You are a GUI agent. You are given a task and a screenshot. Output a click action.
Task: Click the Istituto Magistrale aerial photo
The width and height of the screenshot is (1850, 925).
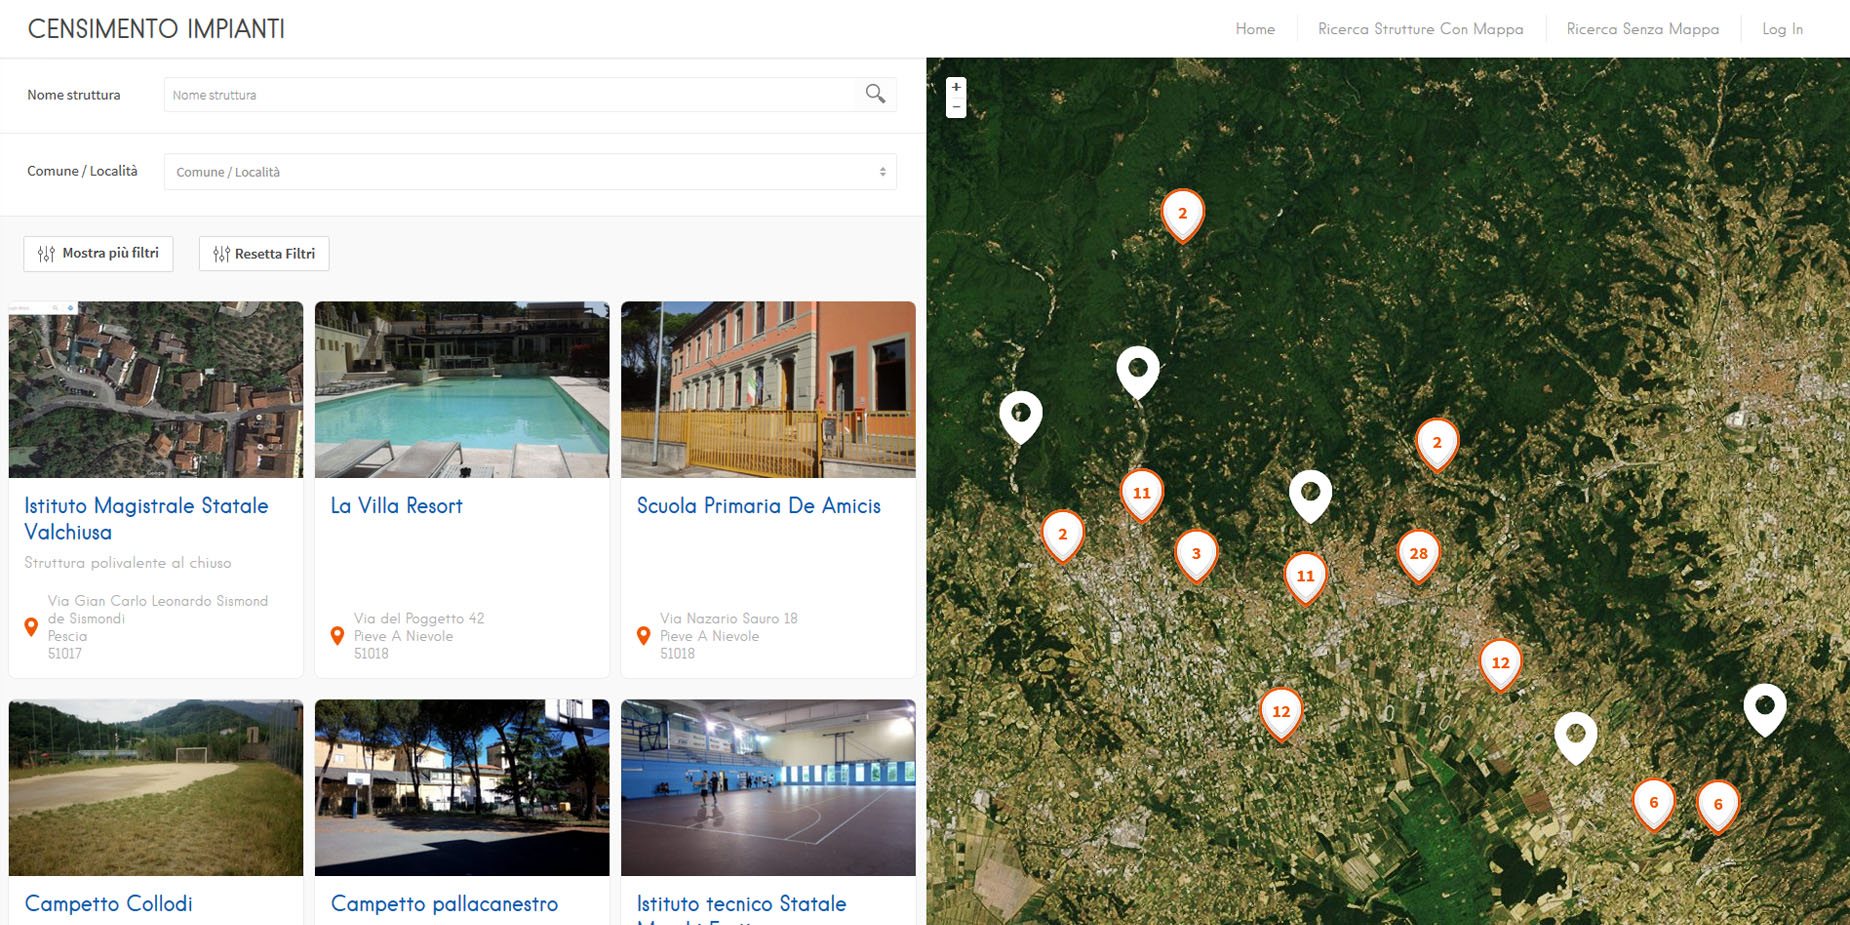(x=156, y=390)
